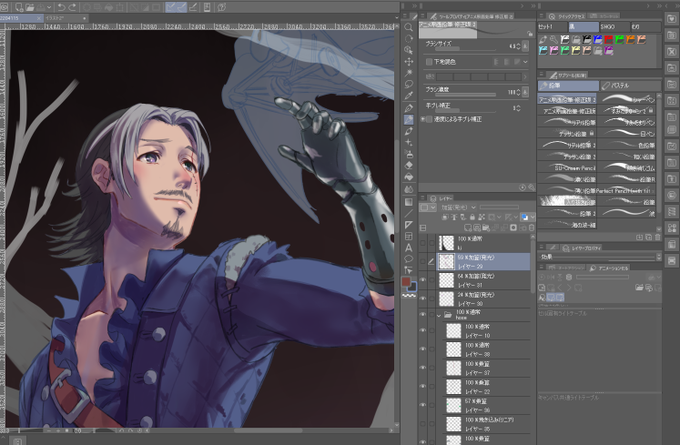Select the Zoom magnifier tool
Image resolution: width=680 pixels, height=445 pixels.
pos(408,27)
